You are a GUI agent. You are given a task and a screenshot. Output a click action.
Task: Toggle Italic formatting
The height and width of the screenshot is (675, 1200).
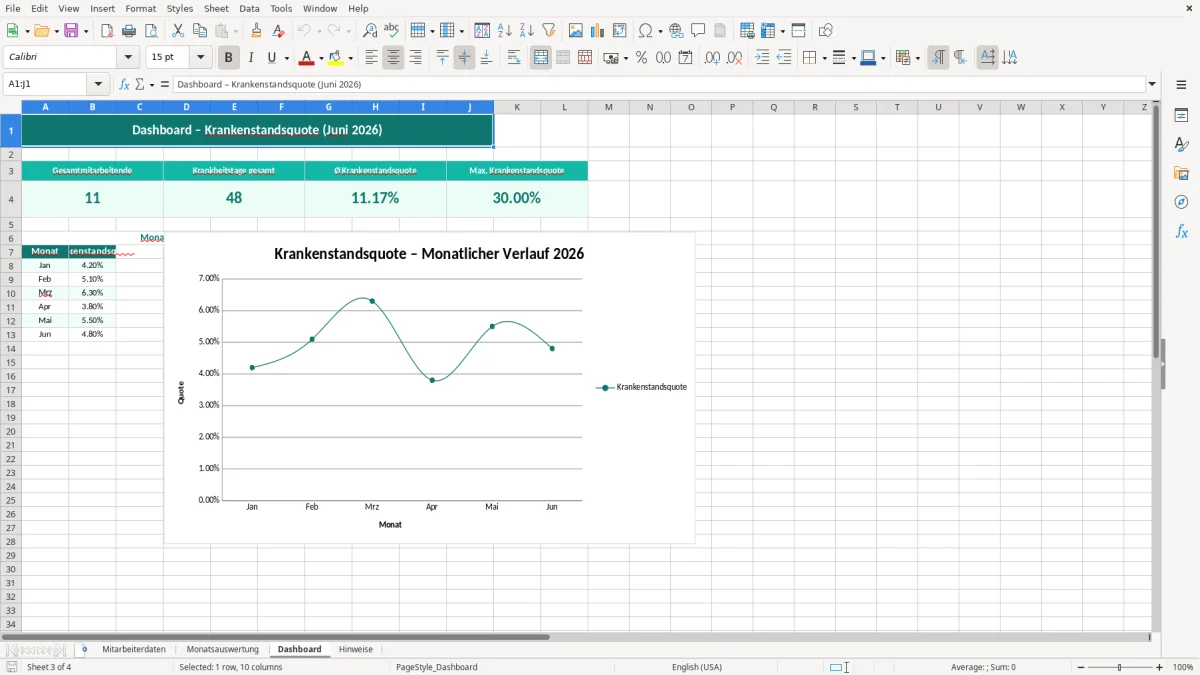coord(251,58)
